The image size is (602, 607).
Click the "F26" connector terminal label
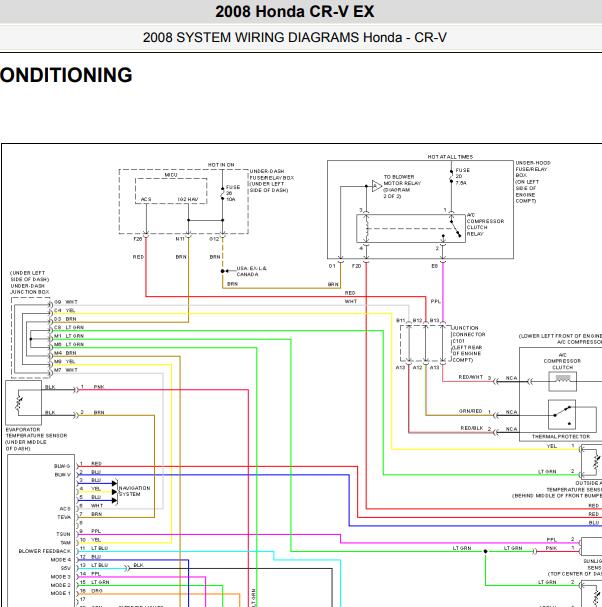coord(138,239)
